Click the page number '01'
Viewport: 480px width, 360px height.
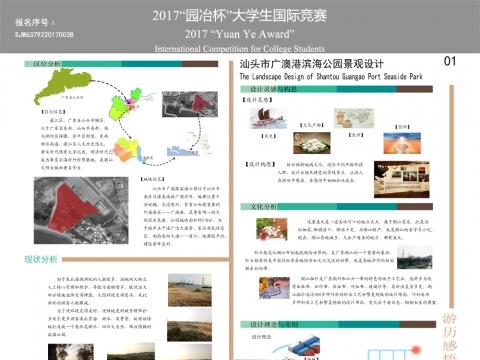[450, 61]
